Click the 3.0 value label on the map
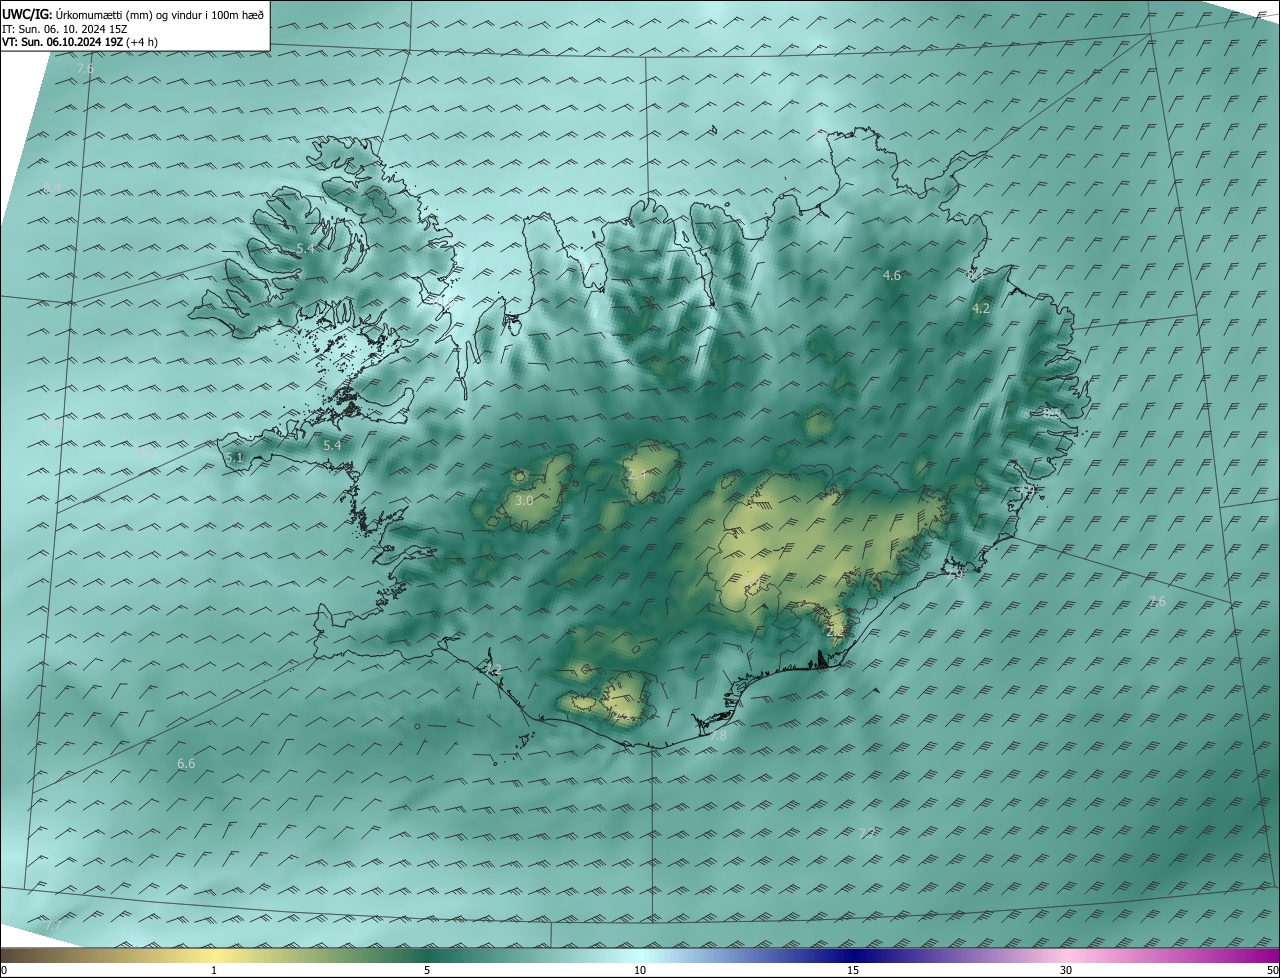The image size is (1280, 978). [x=524, y=500]
